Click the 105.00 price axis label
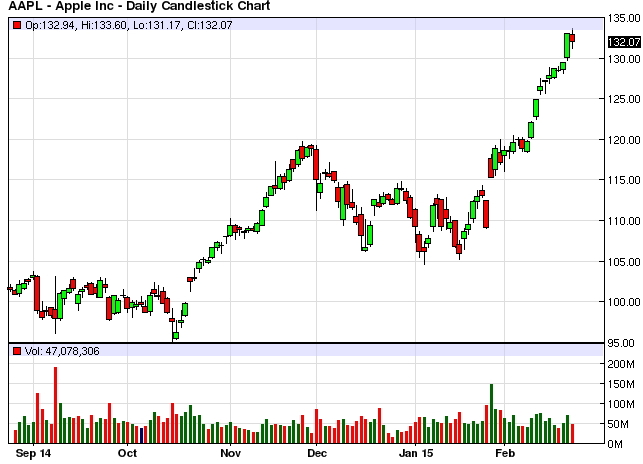Image resolution: width=643 pixels, height=464 pixels. [x=624, y=262]
